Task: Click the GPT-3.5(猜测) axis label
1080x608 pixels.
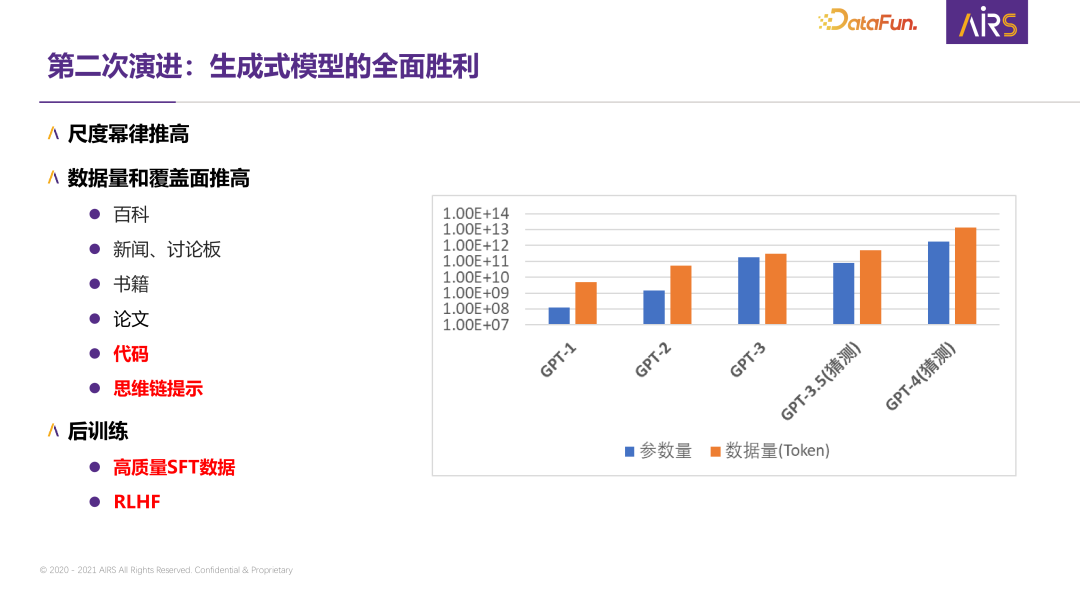Action: coord(821,381)
